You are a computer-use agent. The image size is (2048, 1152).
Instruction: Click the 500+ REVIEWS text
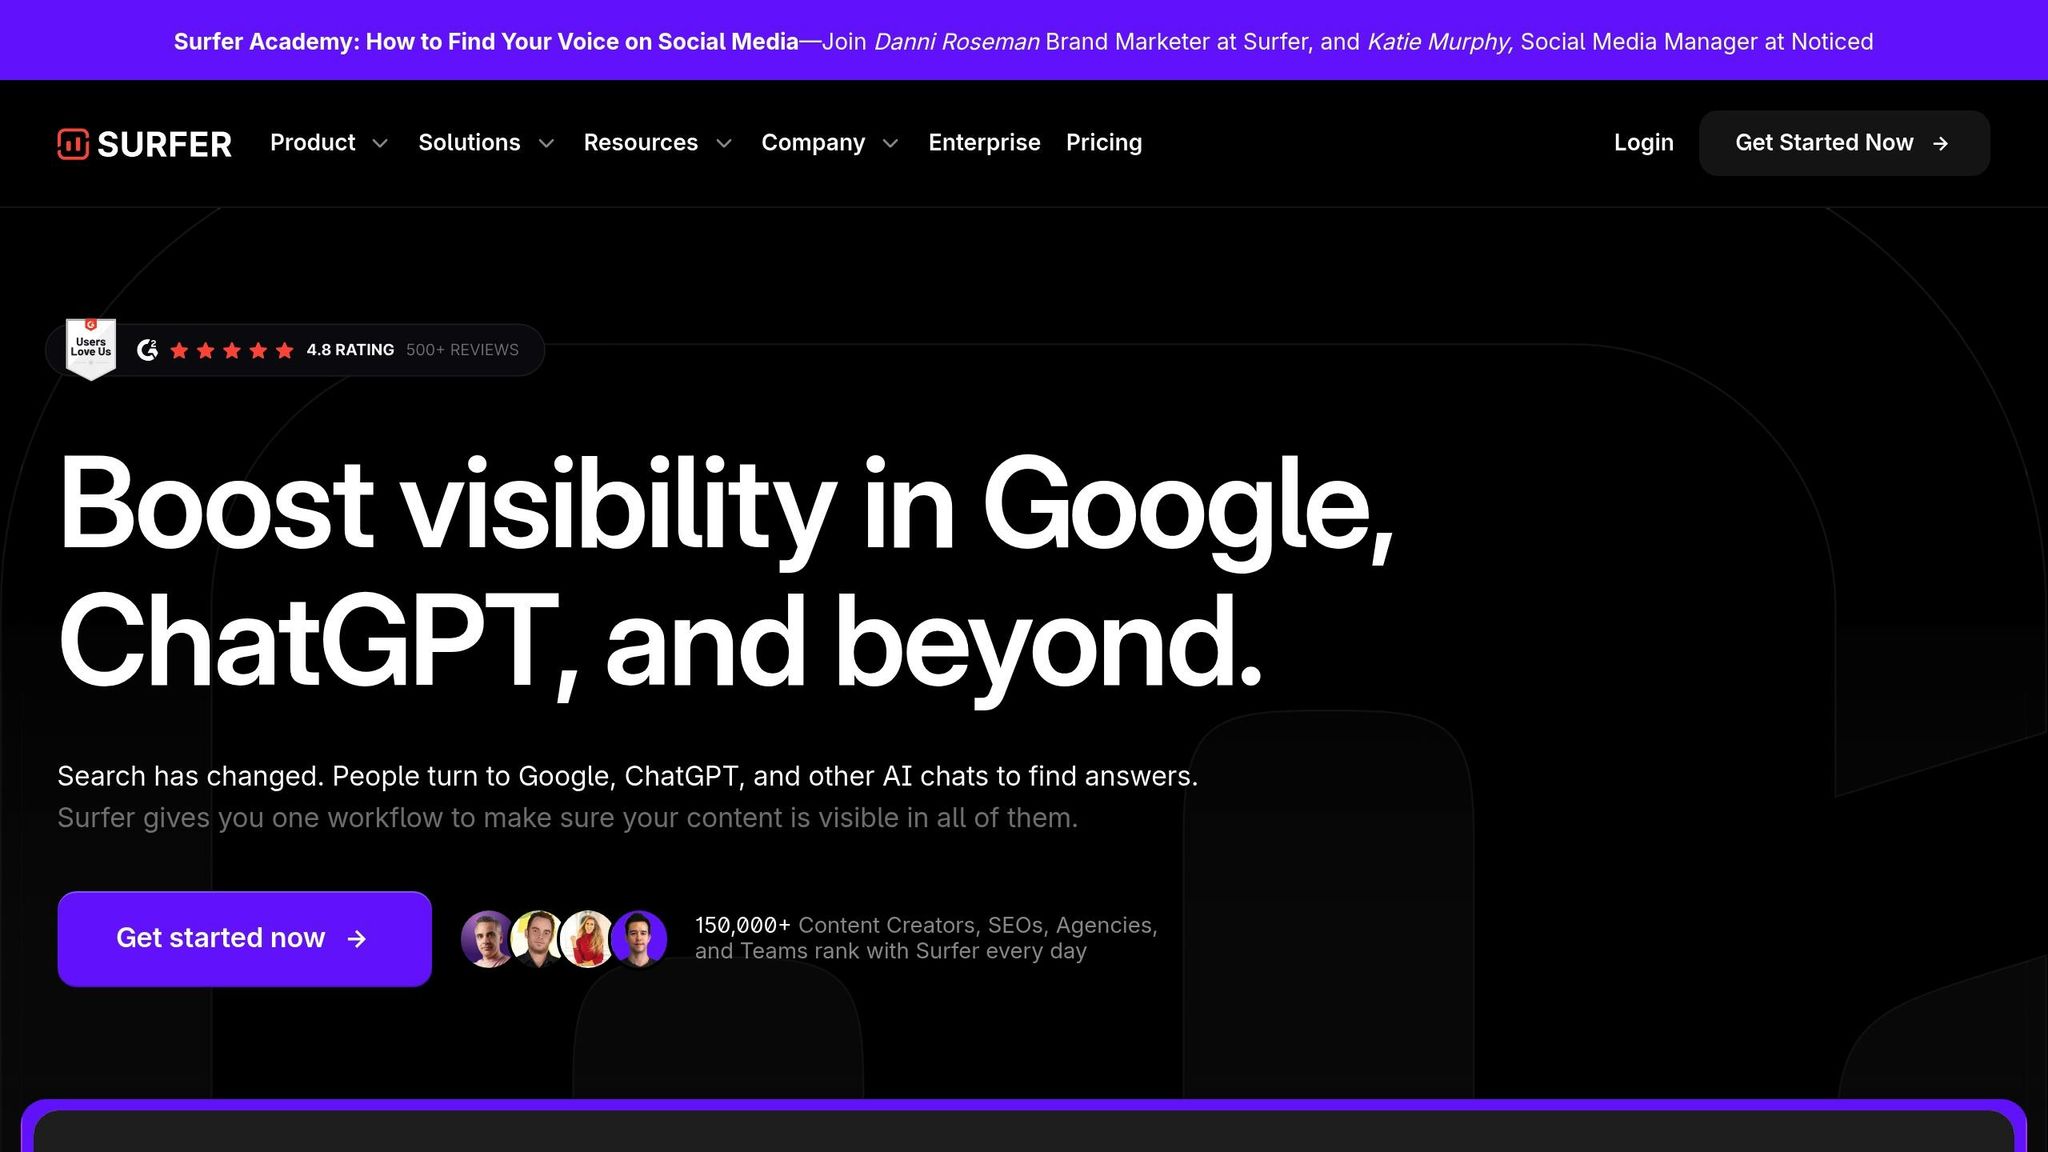coord(462,350)
